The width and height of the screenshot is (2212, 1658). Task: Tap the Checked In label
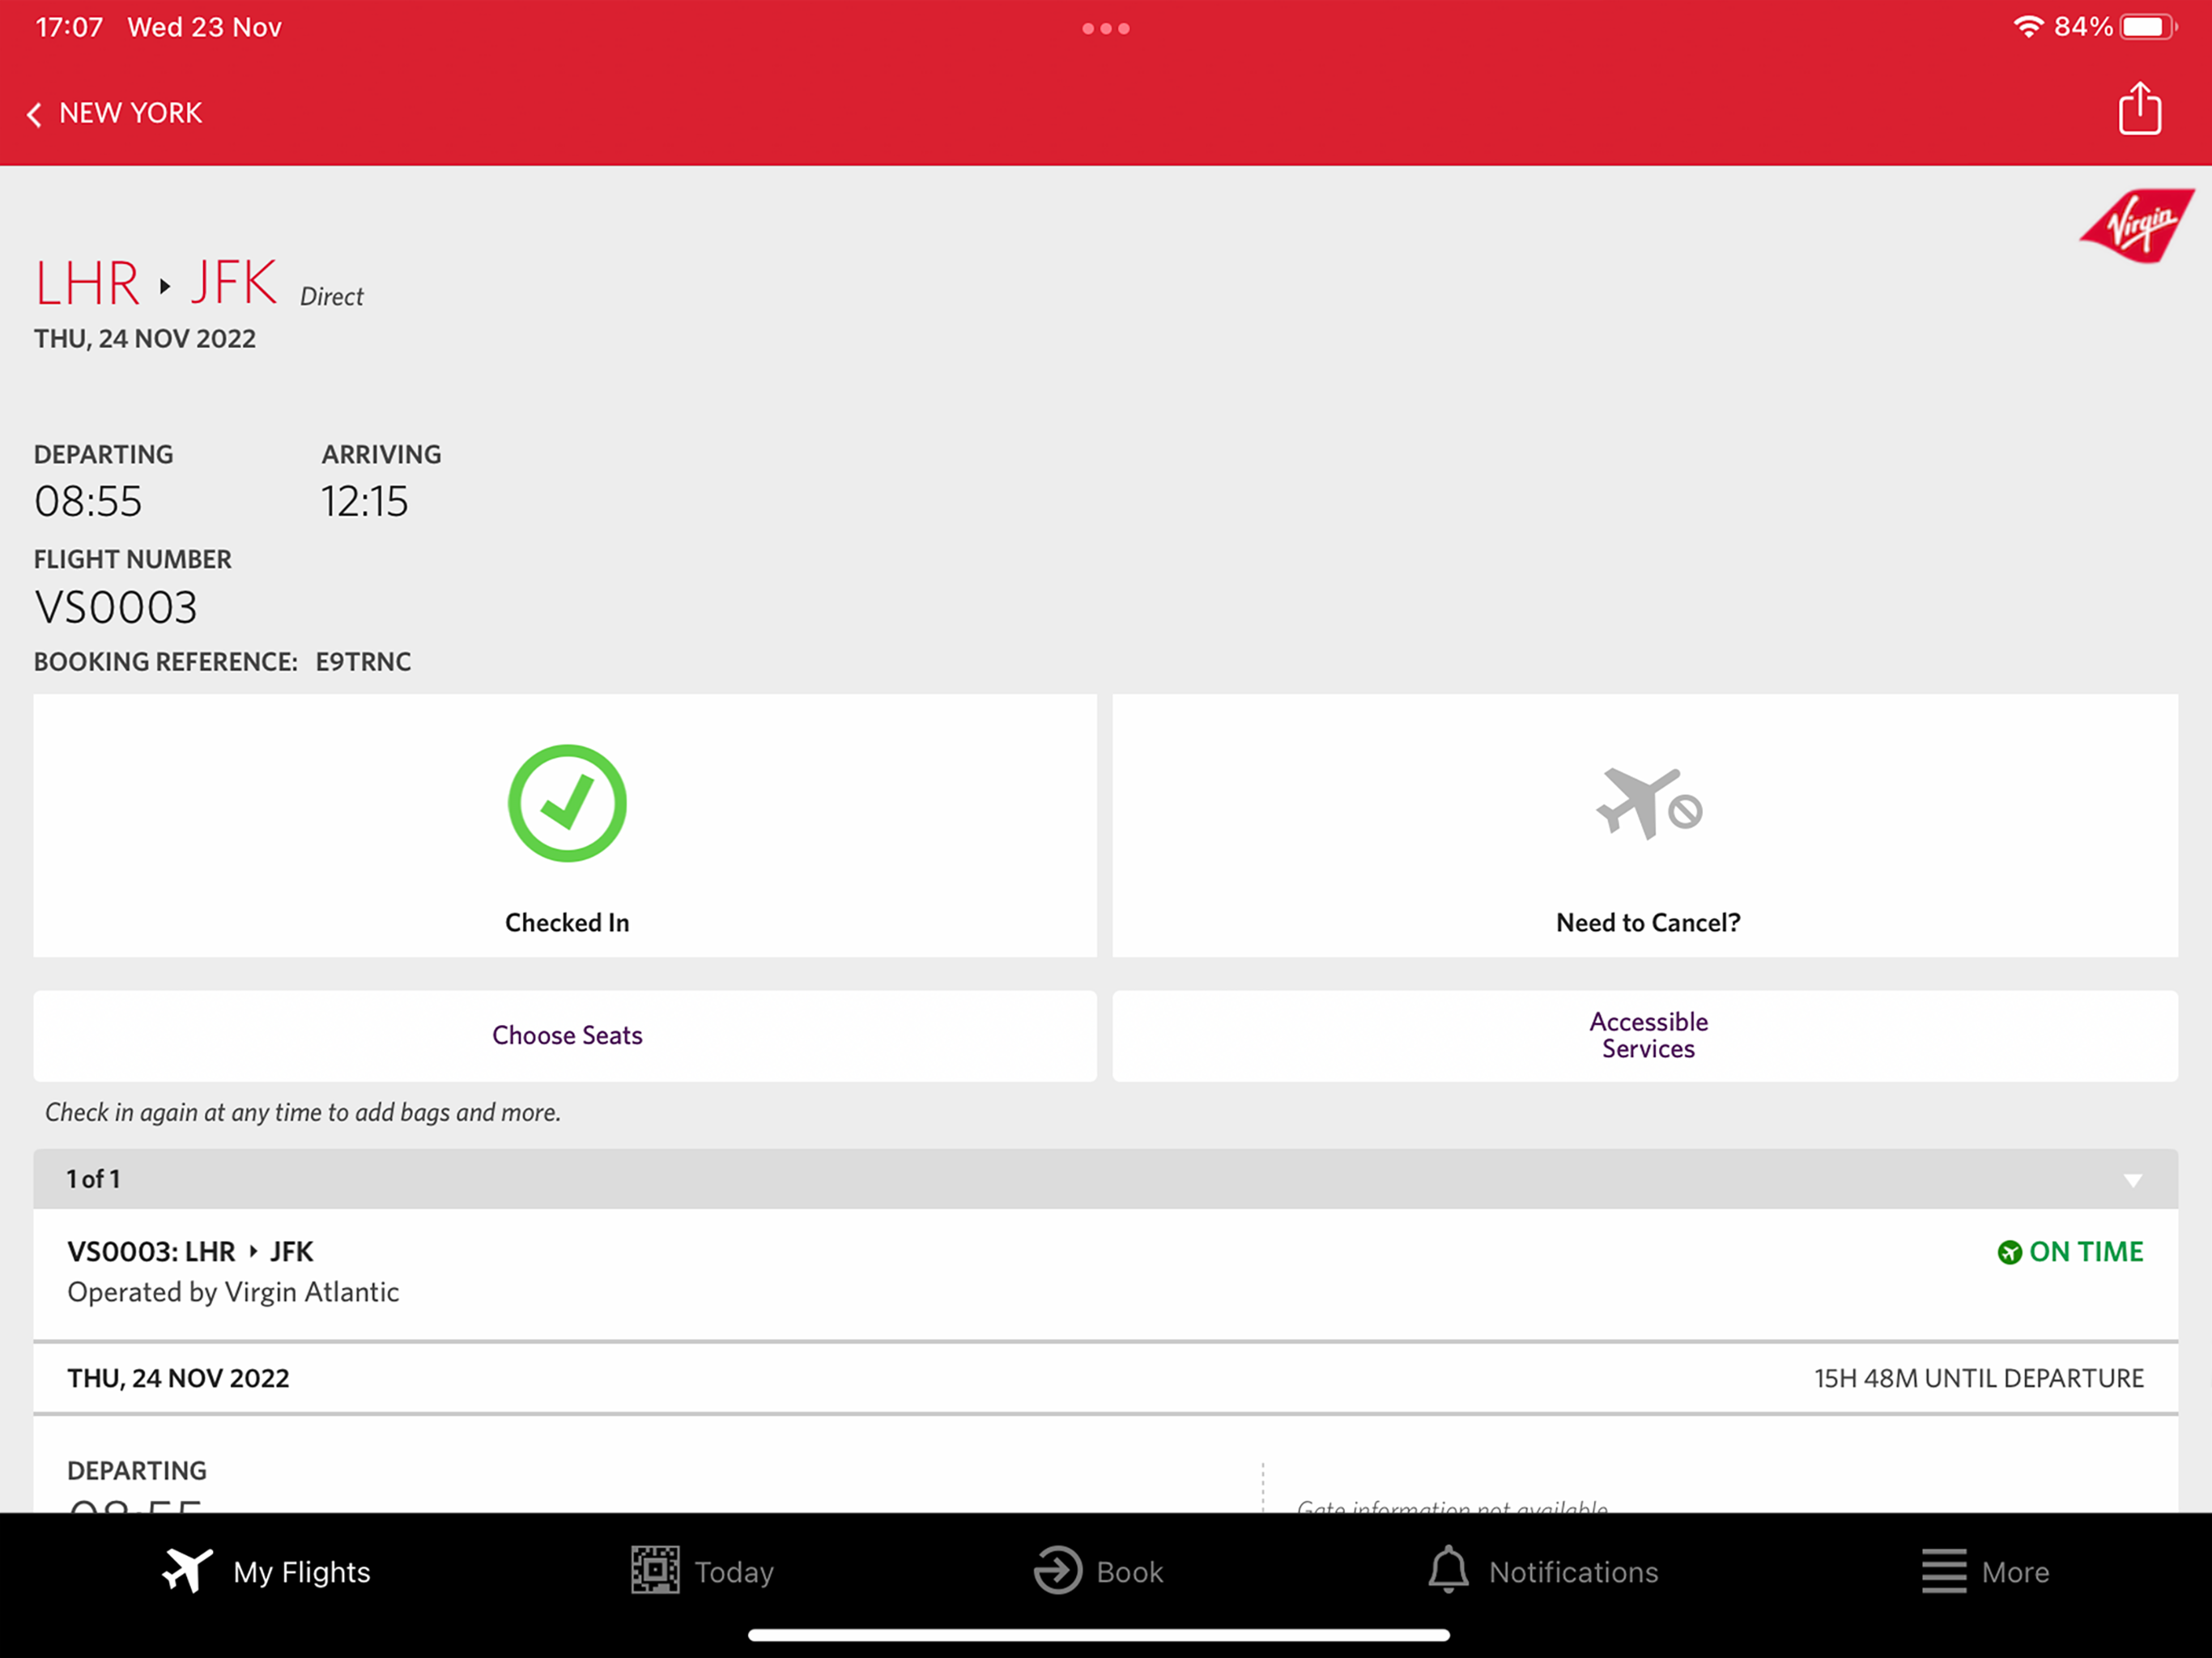tap(567, 922)
